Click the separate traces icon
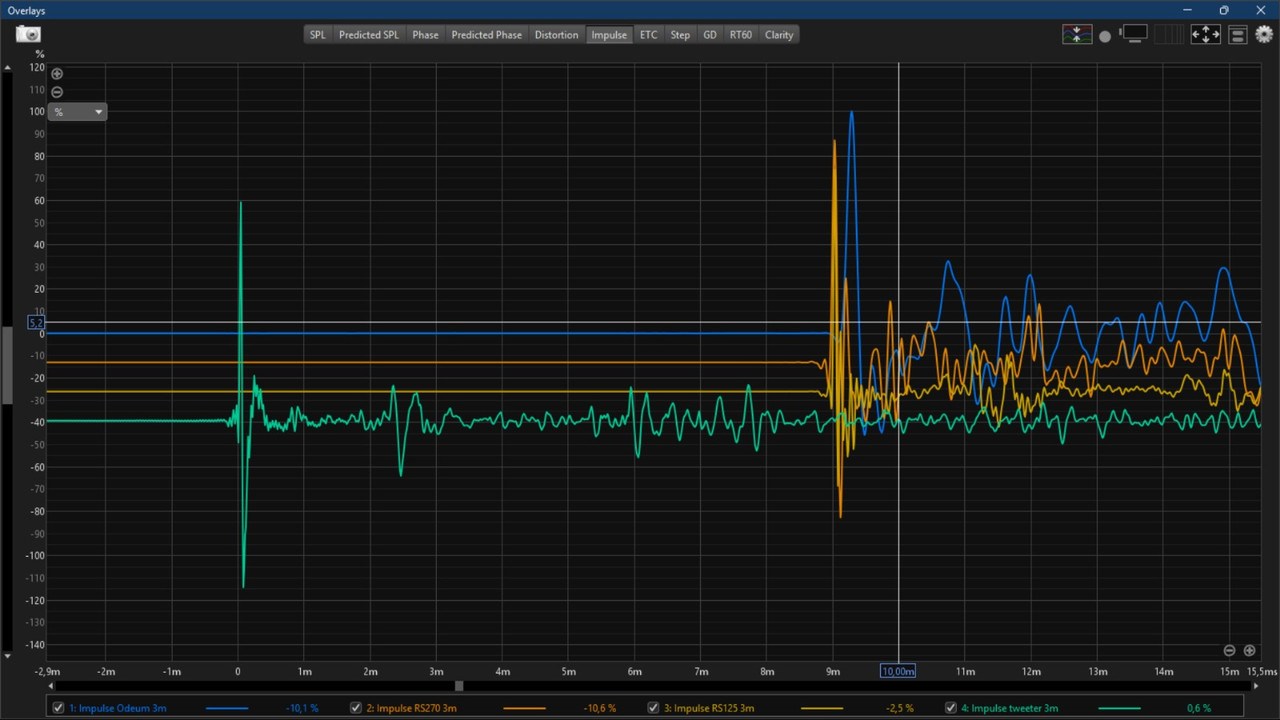Viewport: 1280px width, 720px height. (x=1077, y=34)
